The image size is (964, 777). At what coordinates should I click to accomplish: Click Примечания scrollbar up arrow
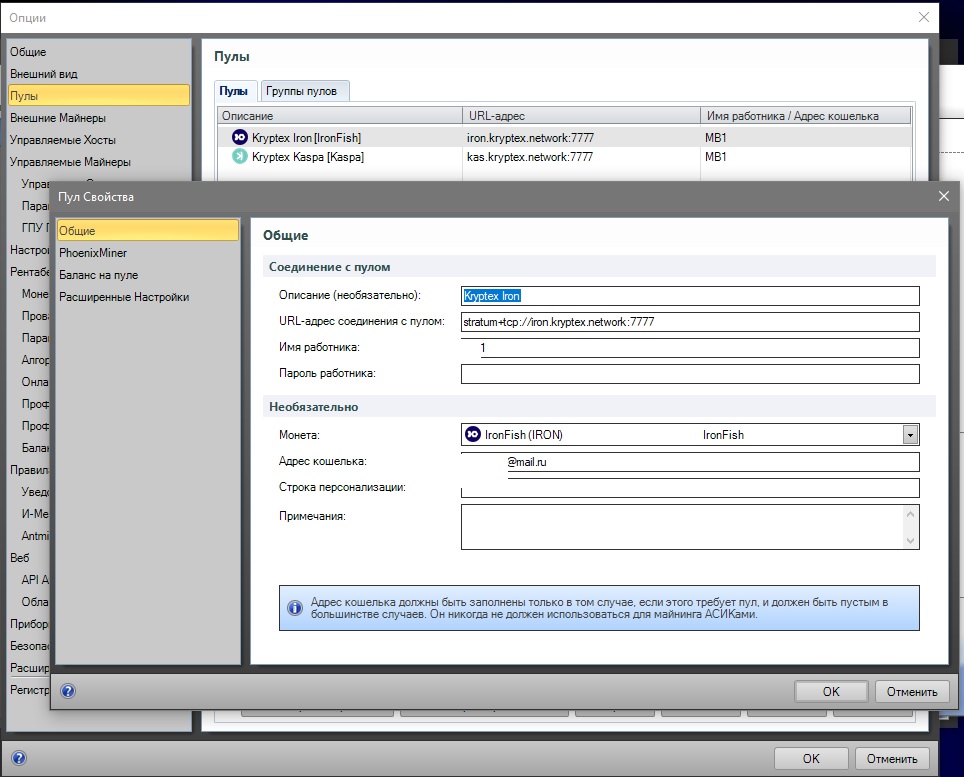click(911, 513)
